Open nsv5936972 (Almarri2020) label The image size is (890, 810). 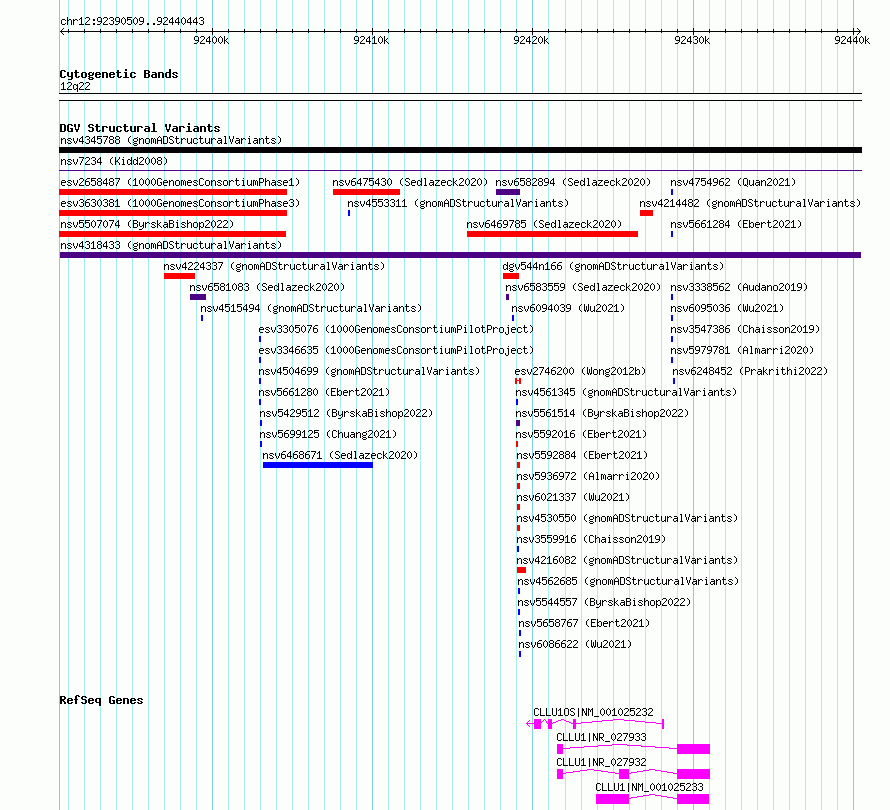[589, 476]
